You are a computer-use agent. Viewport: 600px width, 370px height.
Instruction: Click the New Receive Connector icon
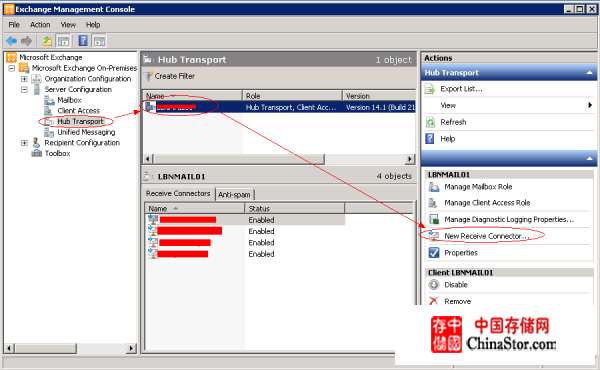tap(434, 236)
